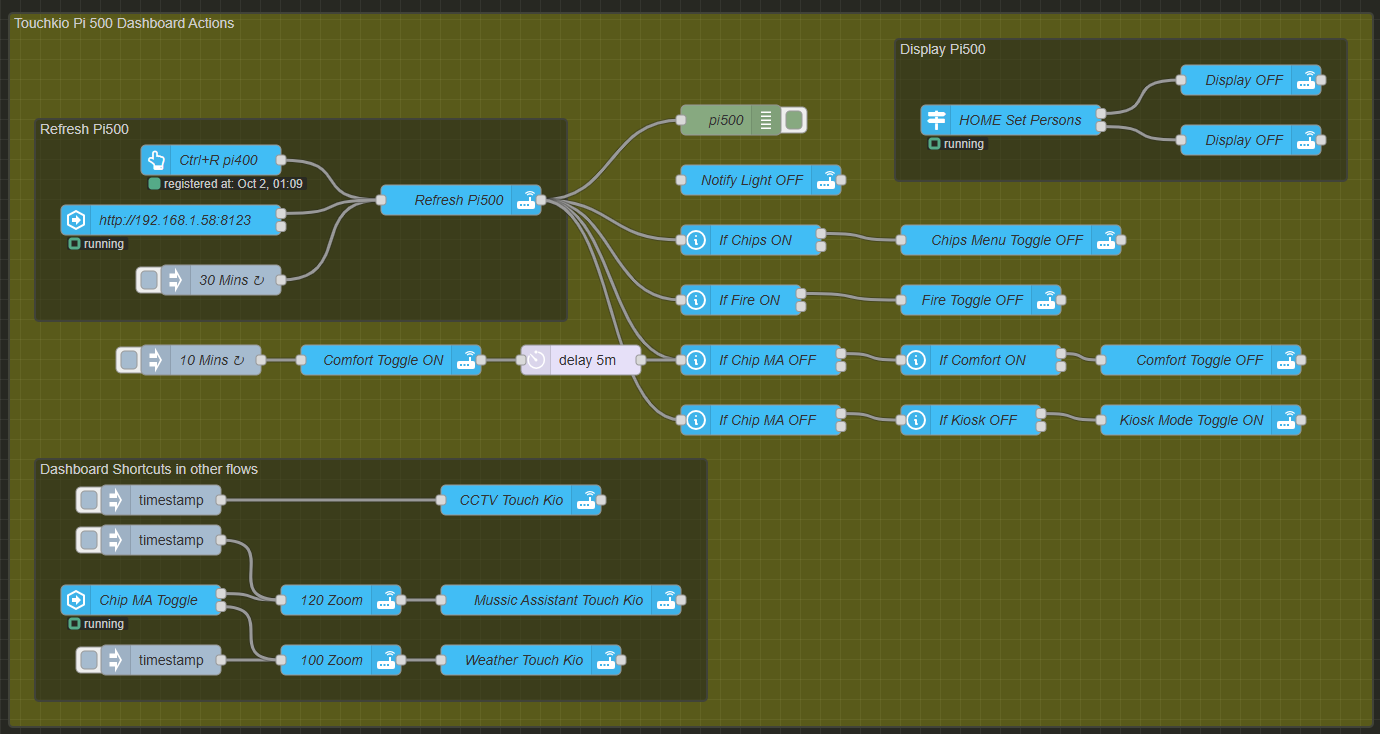This screenshot has height=734, width=1380.
Task: Click the info icon on If Kiosk OFF
Action: coord(916,420)
